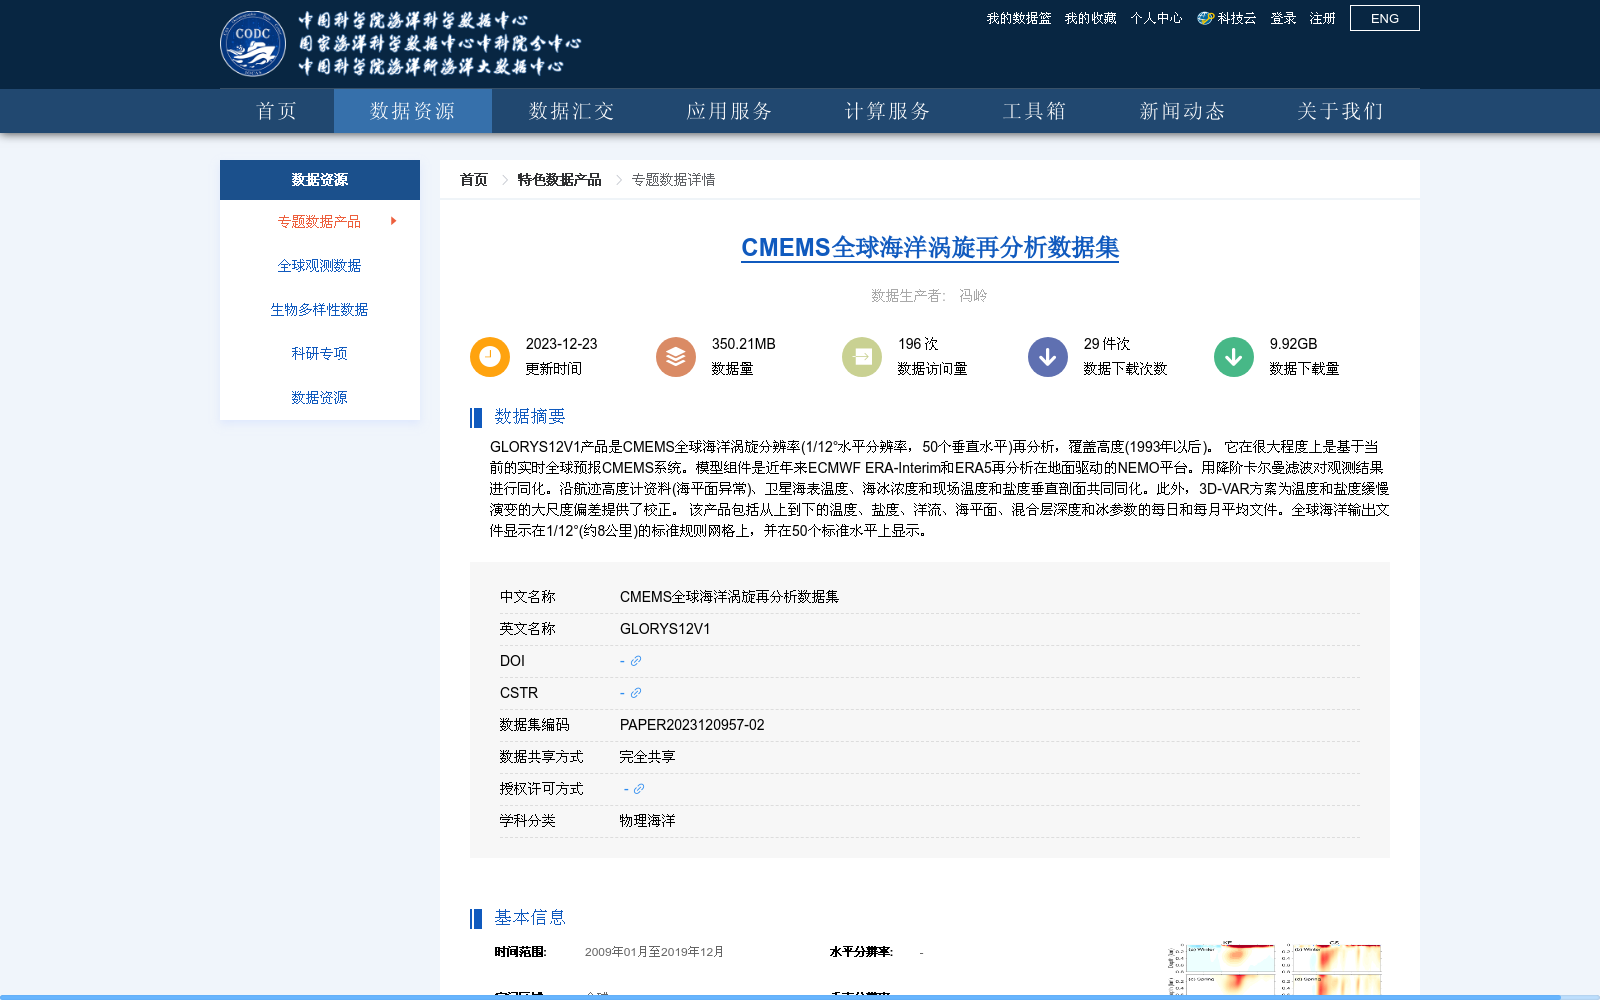Screen dimensions: 1600x1000
Task: Click the data visits icon
Action: [x=862, y=357]
